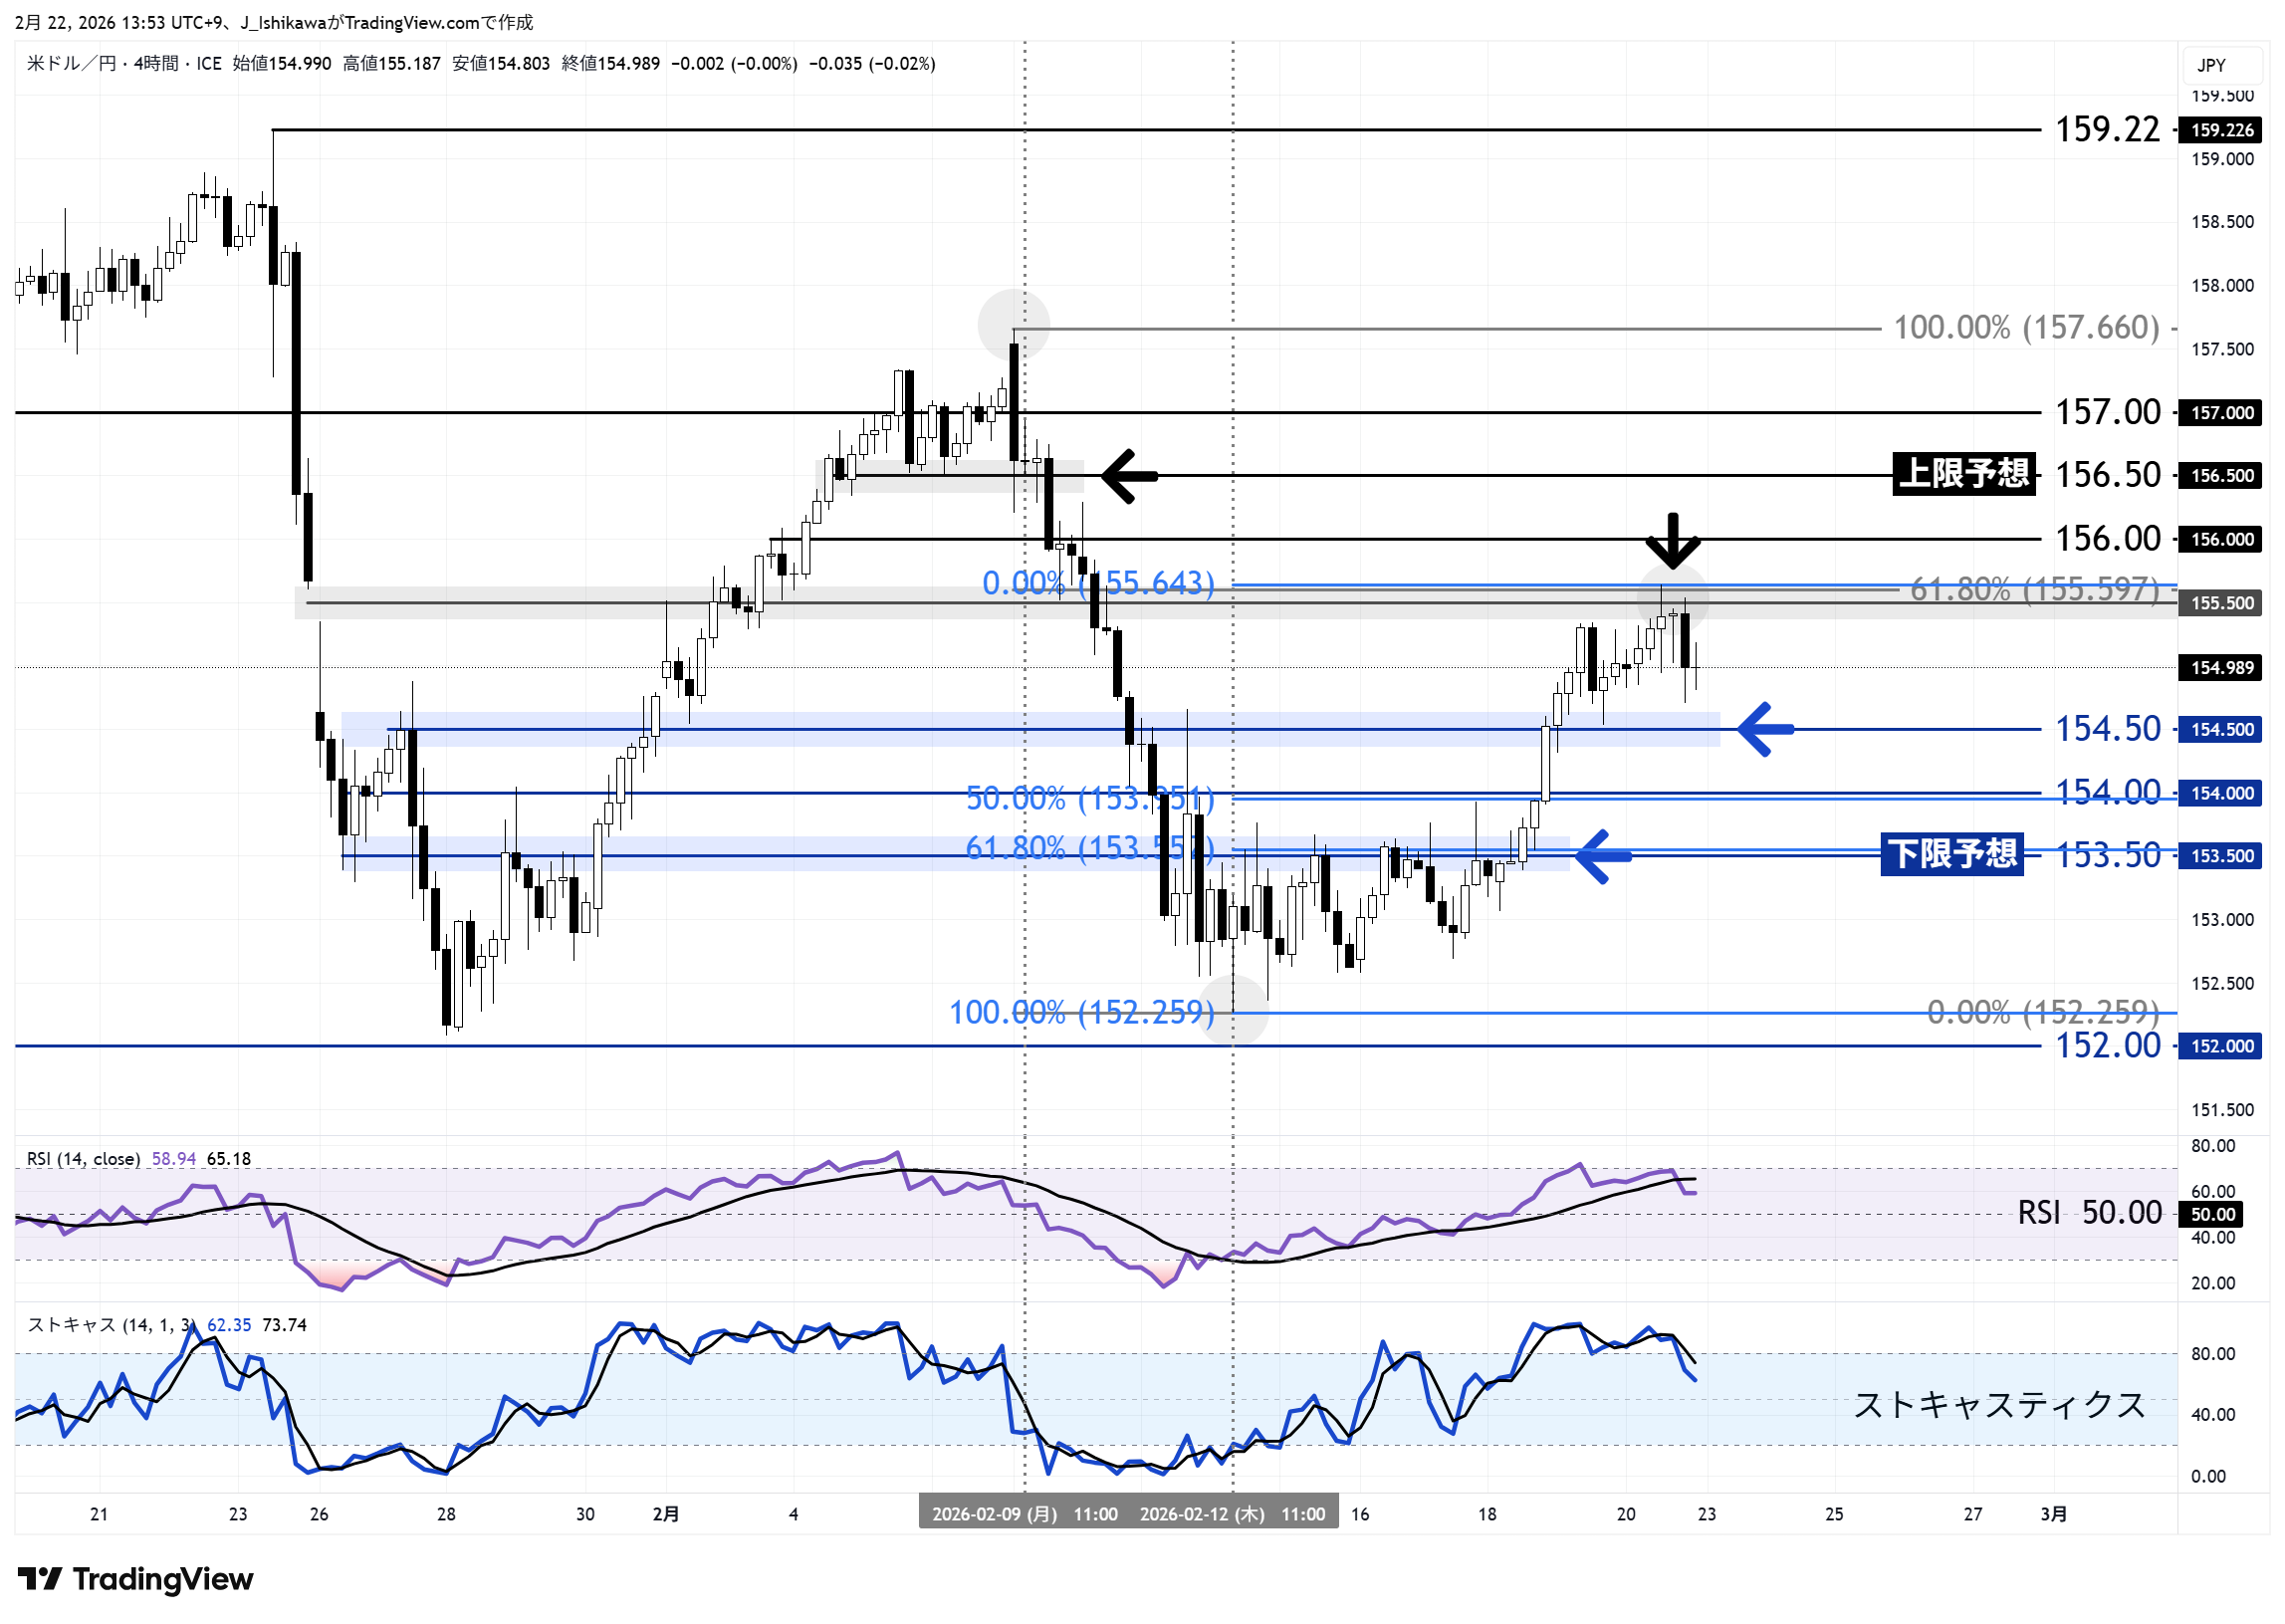The image size is (2285, 1624).
Task: Click the gray circle marker at the 155.597 retracement
Action: 1673,598
